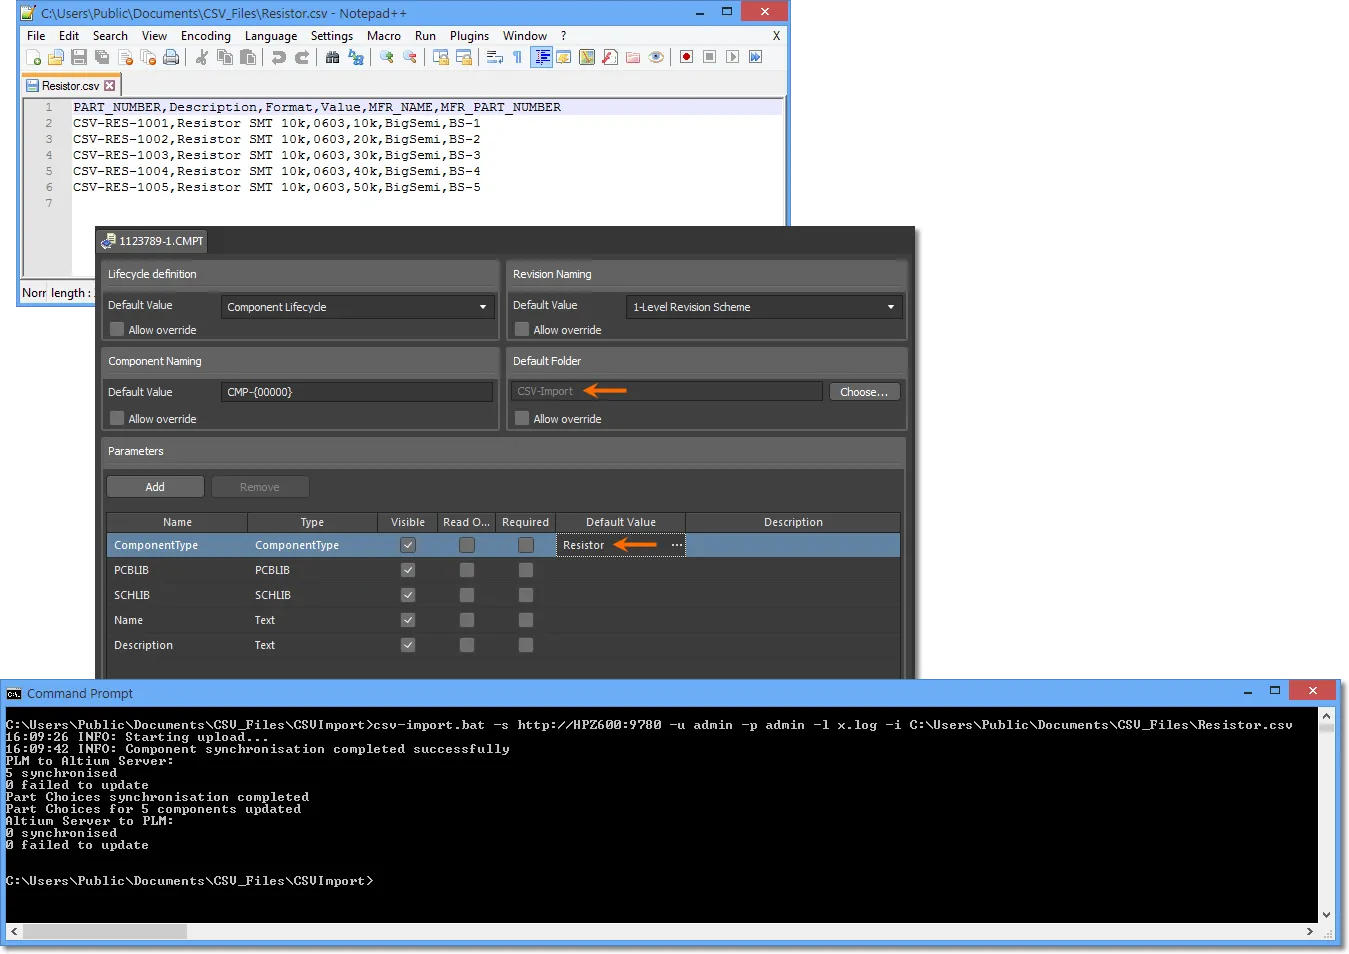1349x954 pixels.
Task: Open the 1-Level Revision Scheme dropdown
Action: (764, 307)
